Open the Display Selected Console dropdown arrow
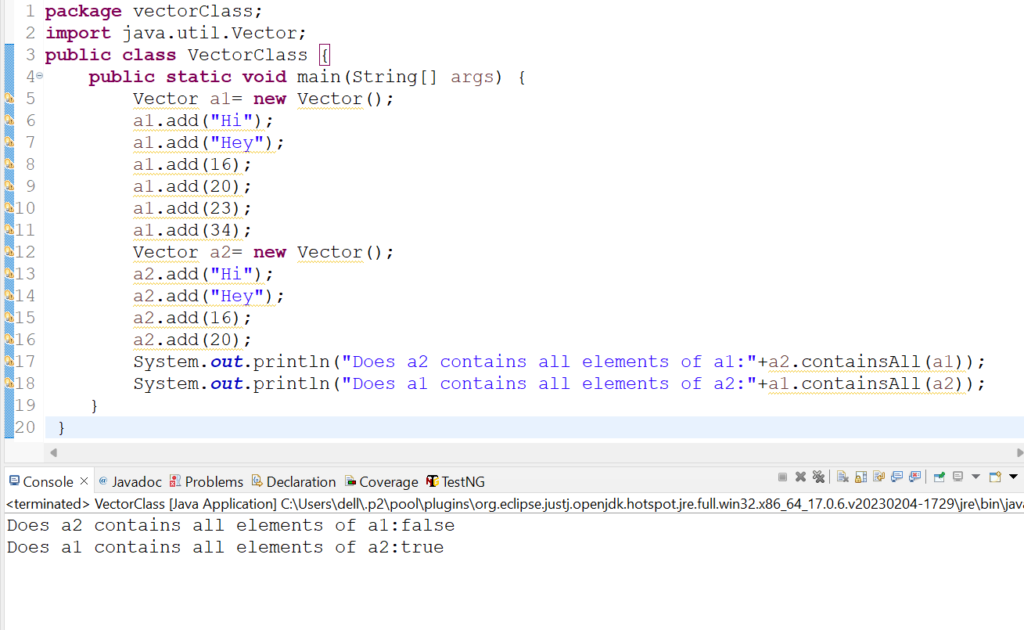1024x630 pixels. tap(976, 477)
